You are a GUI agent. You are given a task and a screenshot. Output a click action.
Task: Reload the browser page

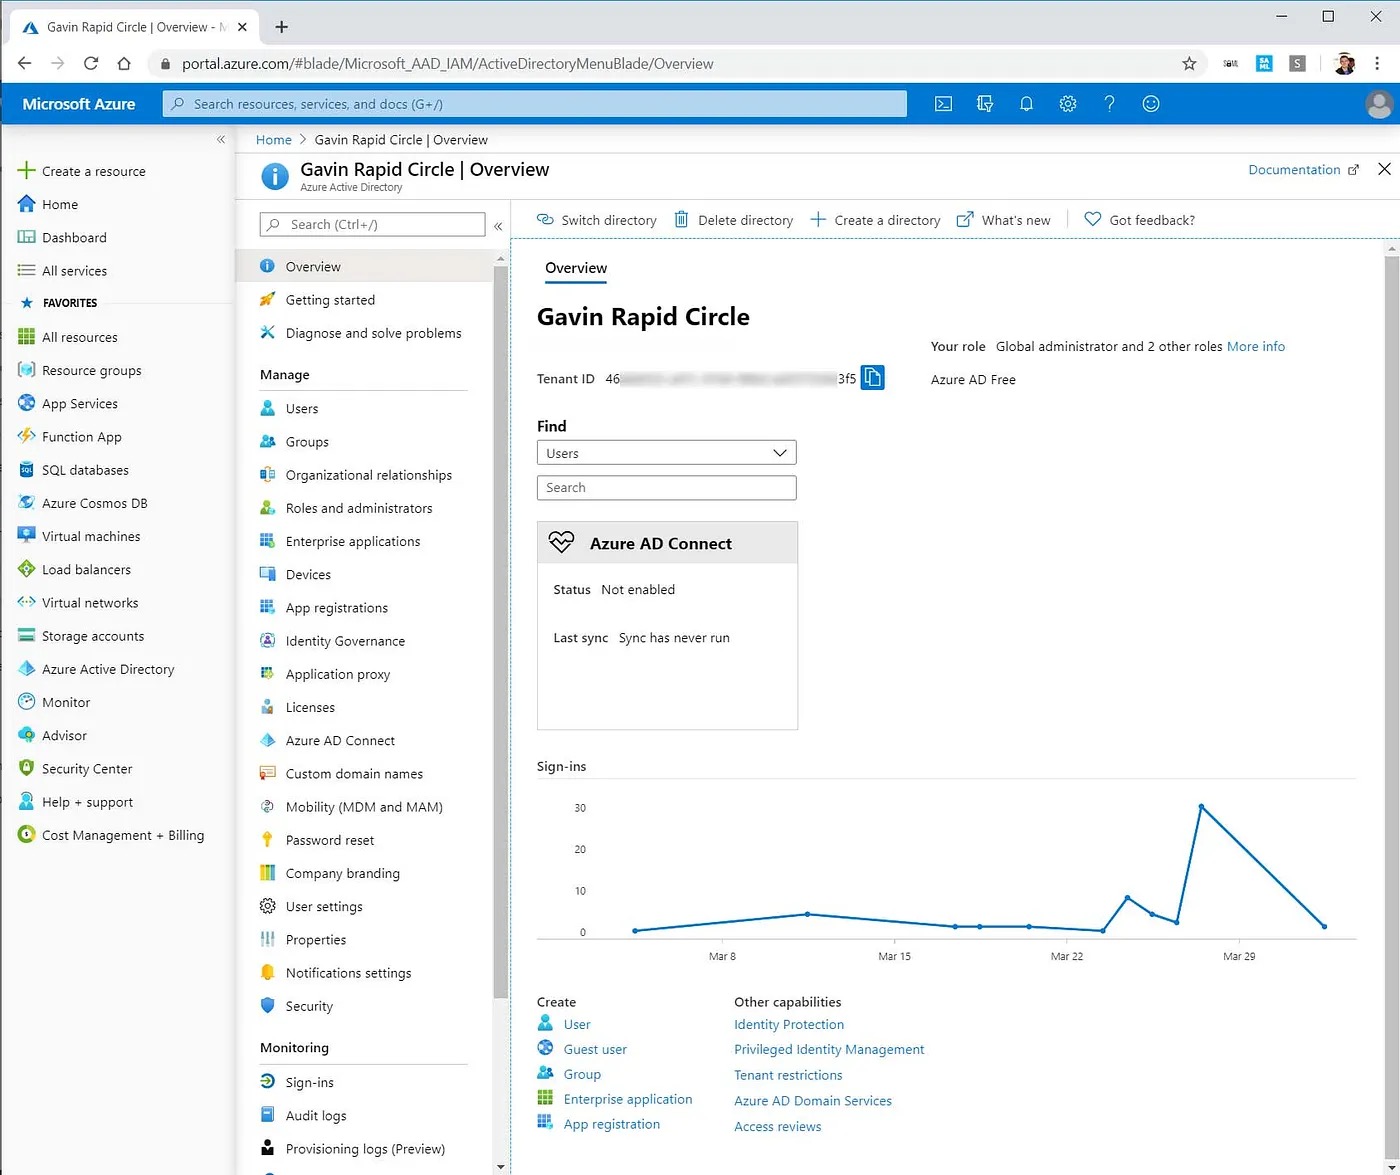91,63
